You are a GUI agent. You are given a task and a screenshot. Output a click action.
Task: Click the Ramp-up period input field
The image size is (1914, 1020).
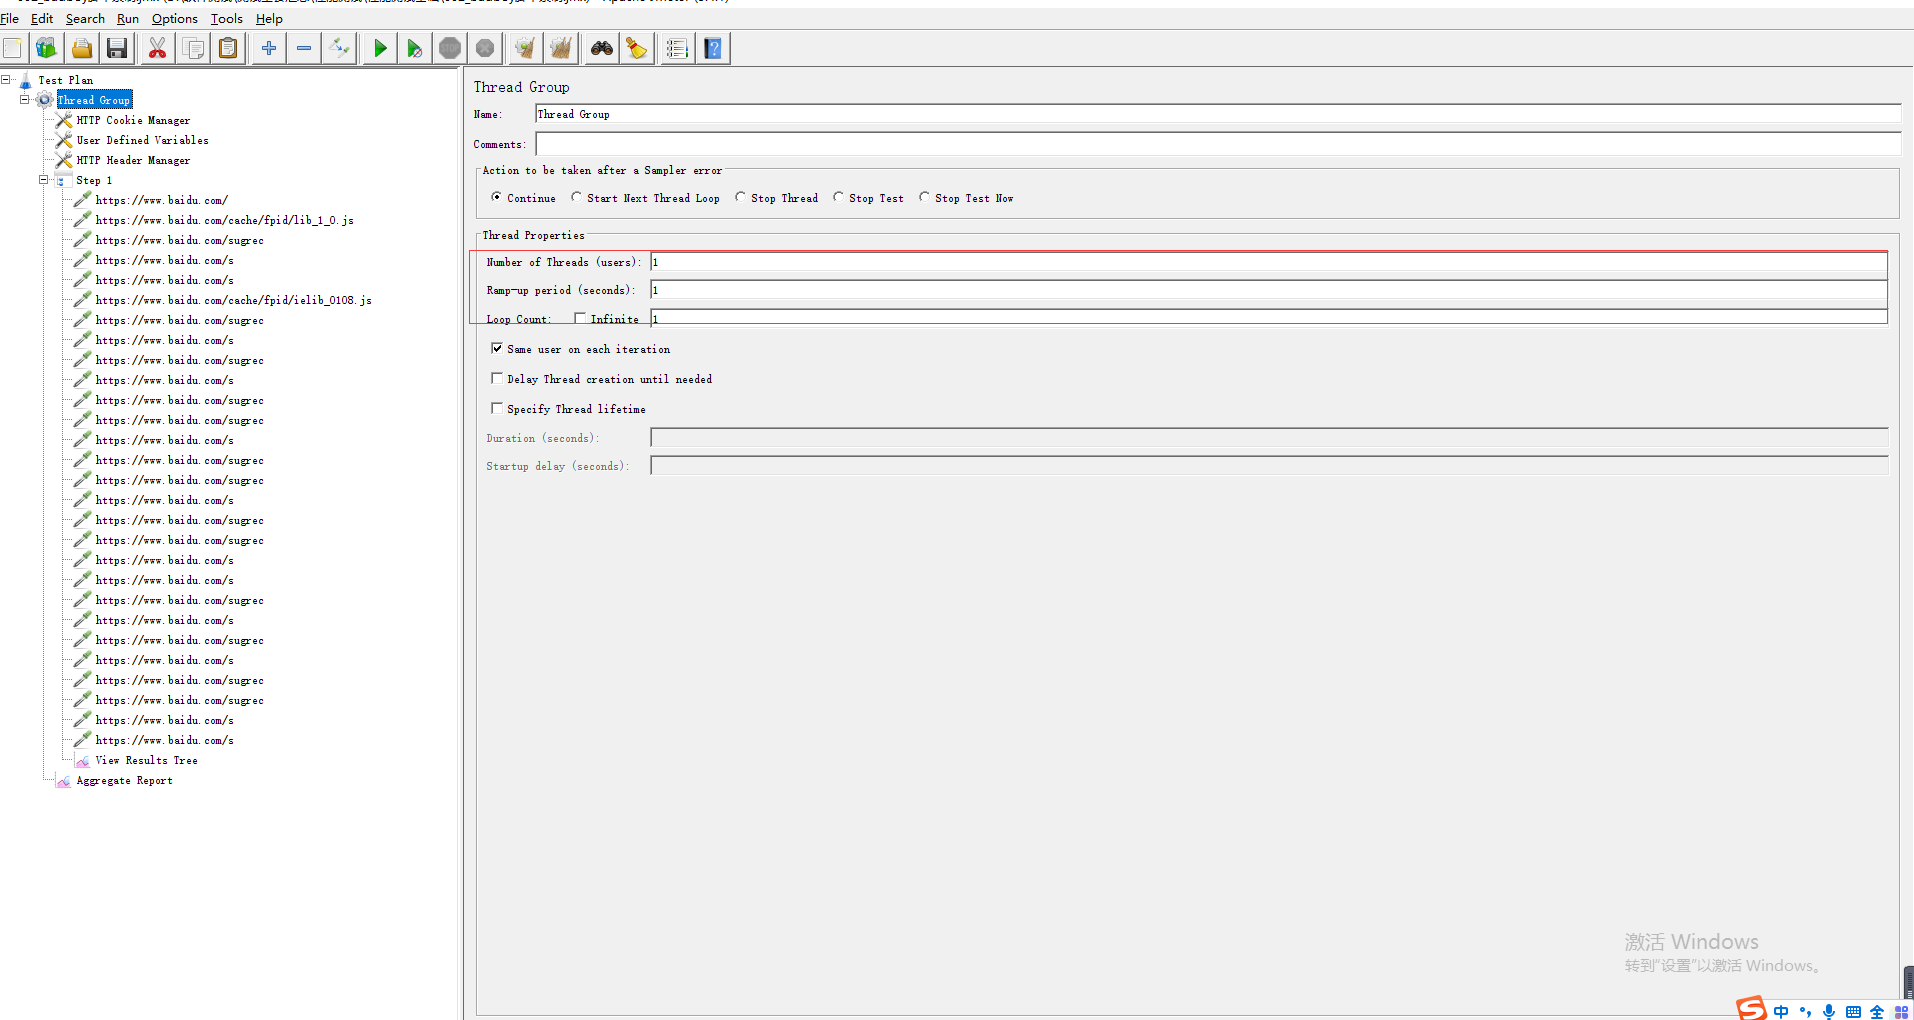[1268, 290]
